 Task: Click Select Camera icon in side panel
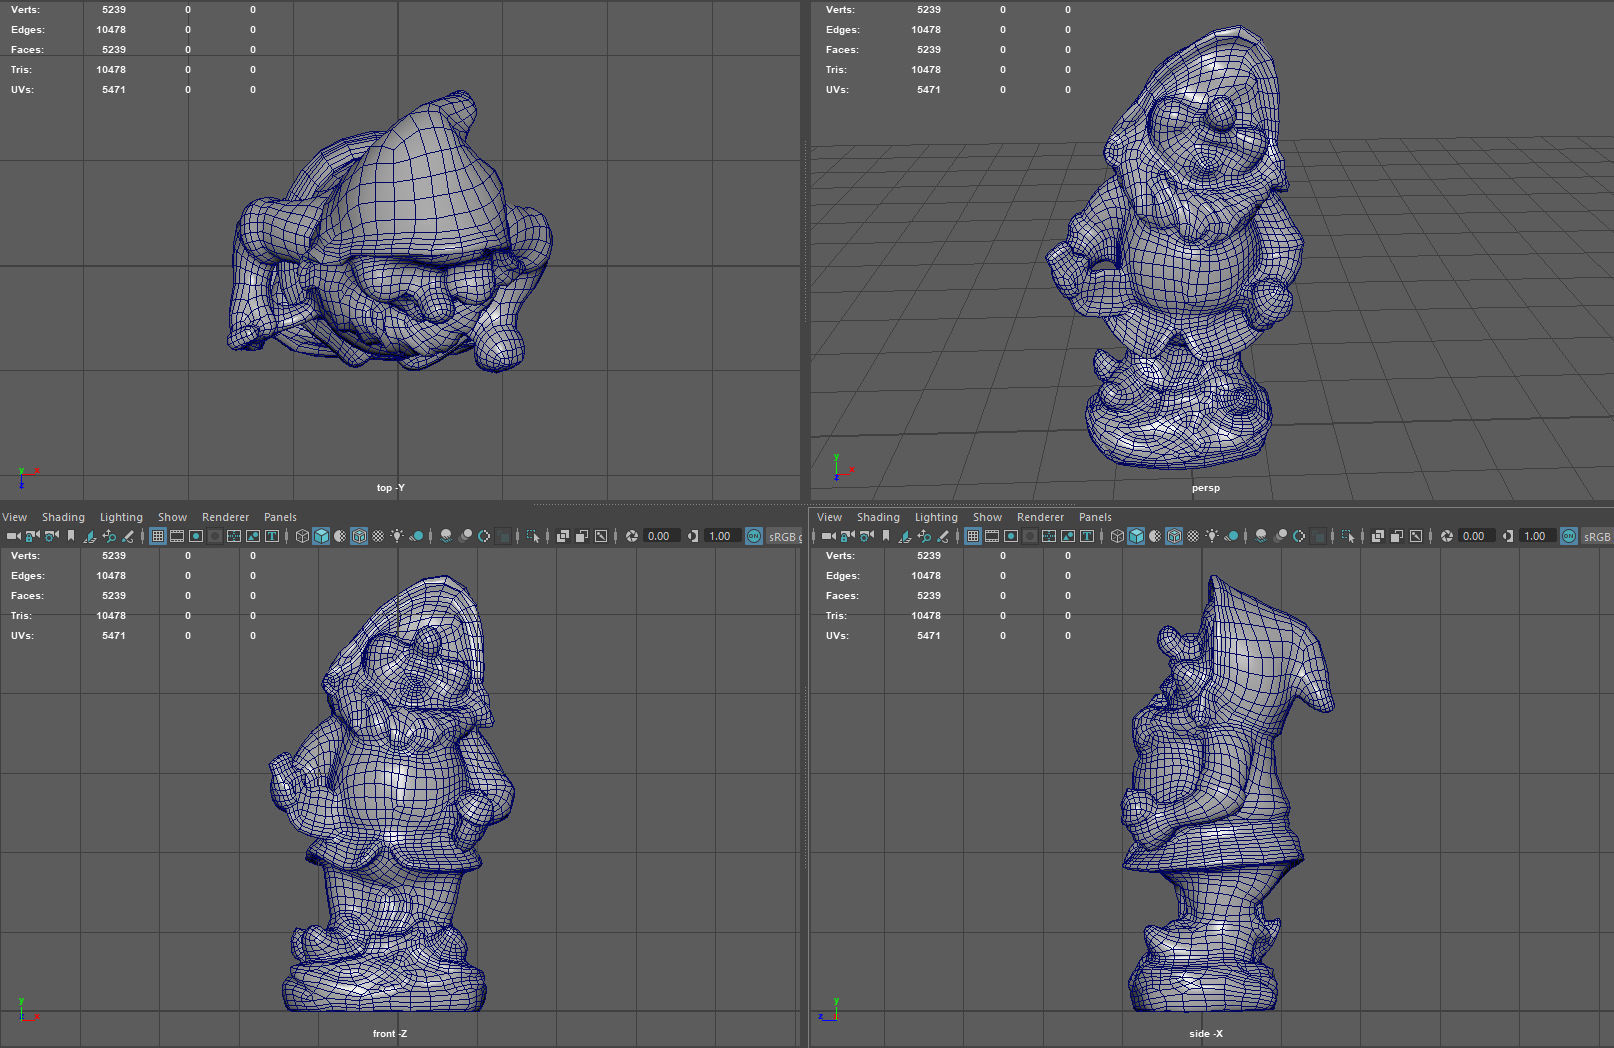828,536
